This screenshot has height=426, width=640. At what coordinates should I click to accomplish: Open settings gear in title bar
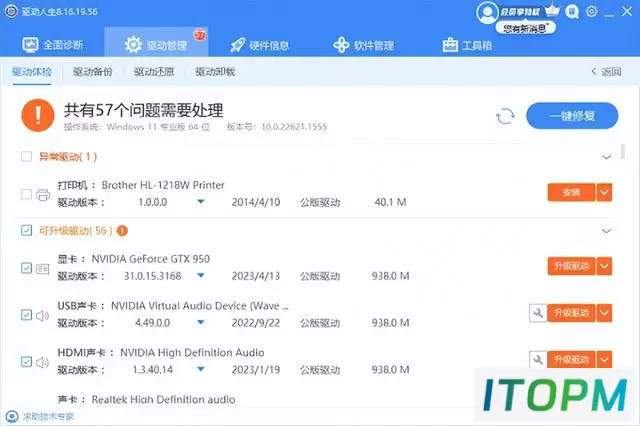coord(591,11)
